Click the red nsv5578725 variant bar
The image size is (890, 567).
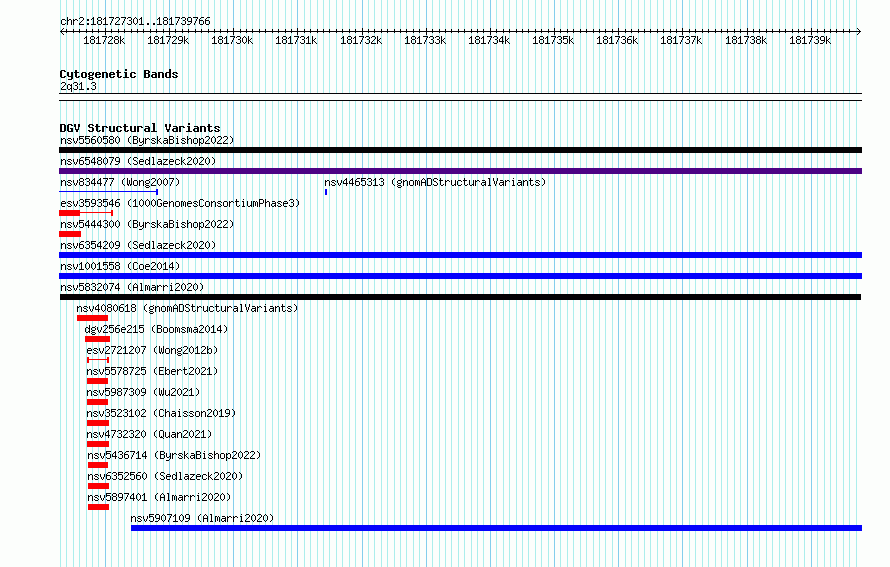tap(98, 381)
